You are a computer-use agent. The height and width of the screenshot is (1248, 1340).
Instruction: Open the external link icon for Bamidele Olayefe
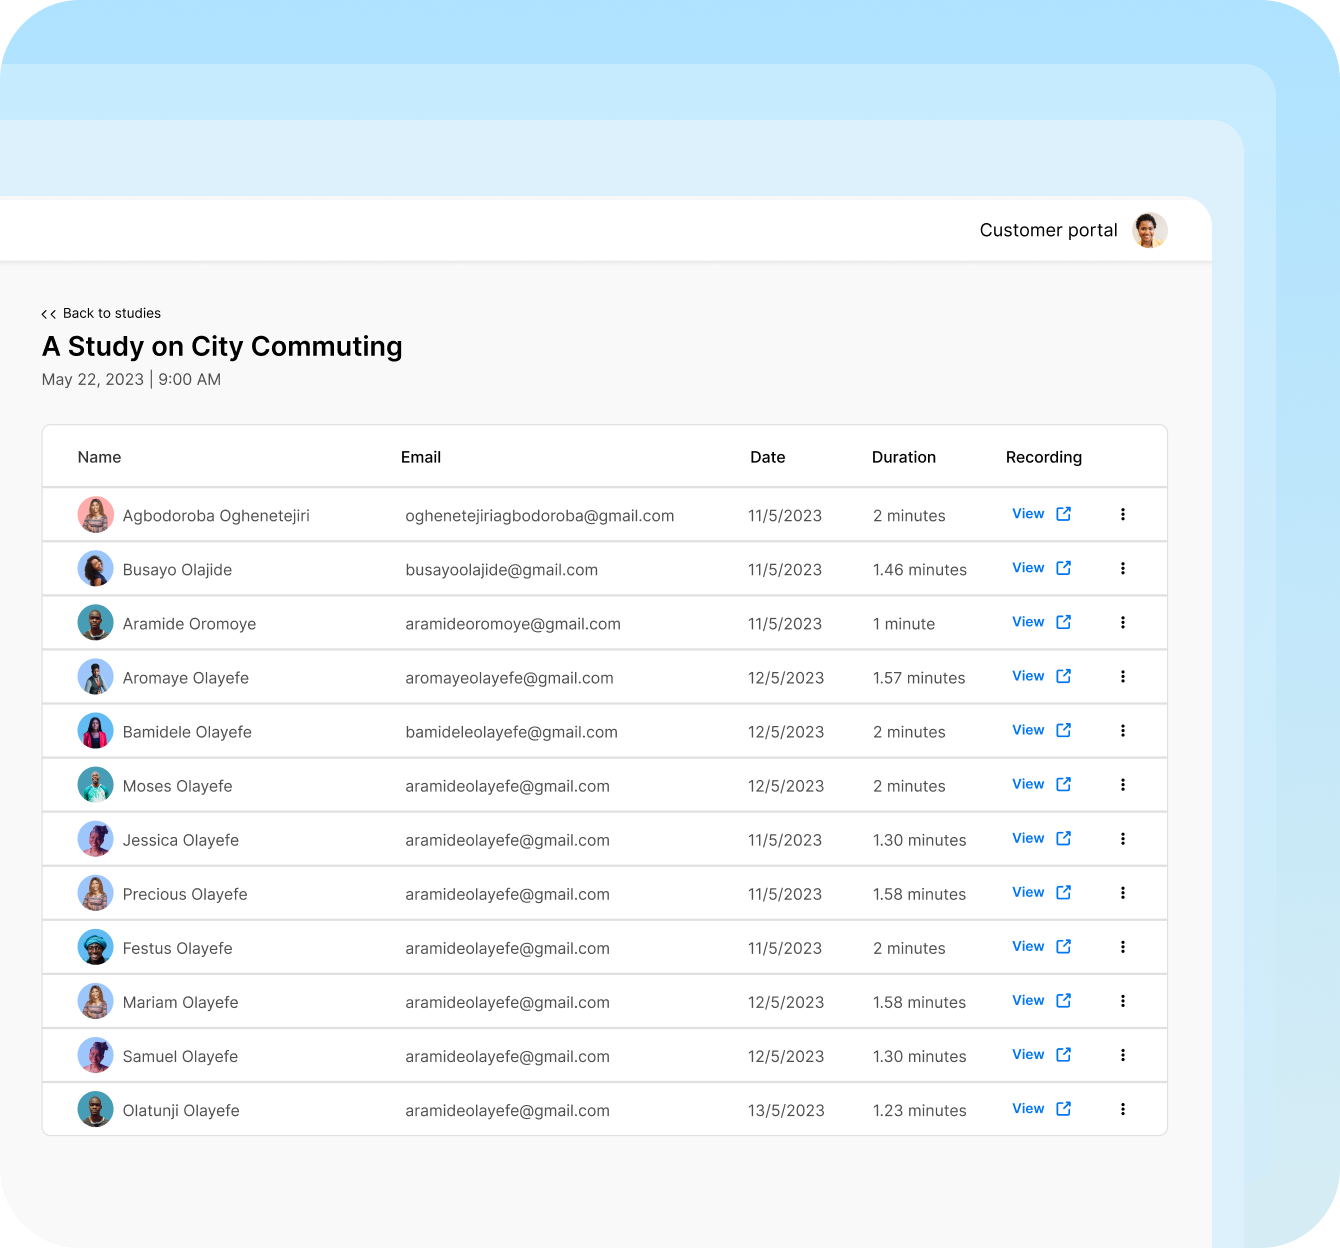[1064, 730]
